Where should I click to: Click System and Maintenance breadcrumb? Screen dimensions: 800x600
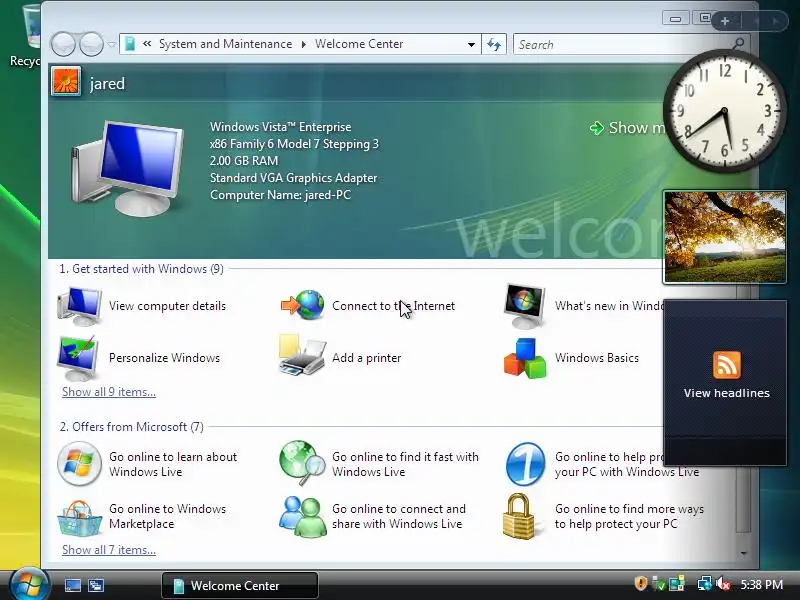pyautogui.click(x=225, y=44)
